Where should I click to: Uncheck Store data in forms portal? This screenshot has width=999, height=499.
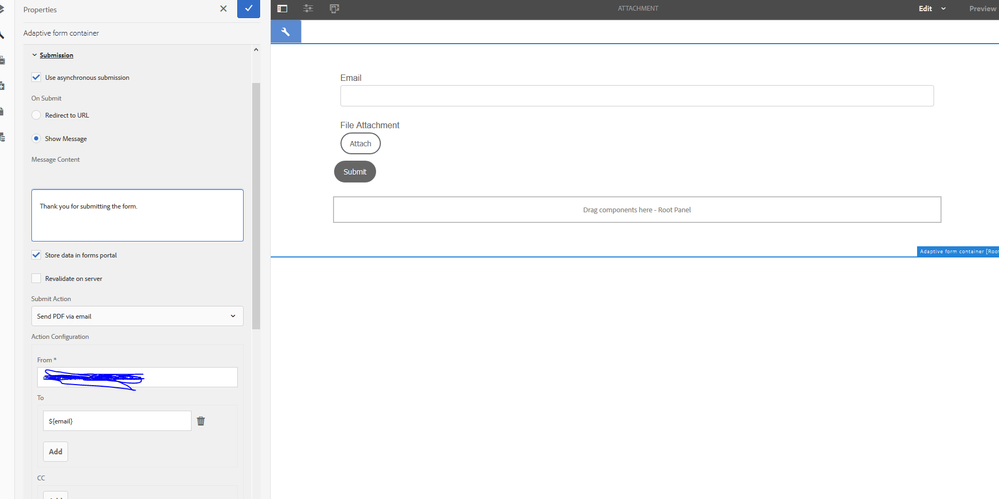click(x=37, y=255)
